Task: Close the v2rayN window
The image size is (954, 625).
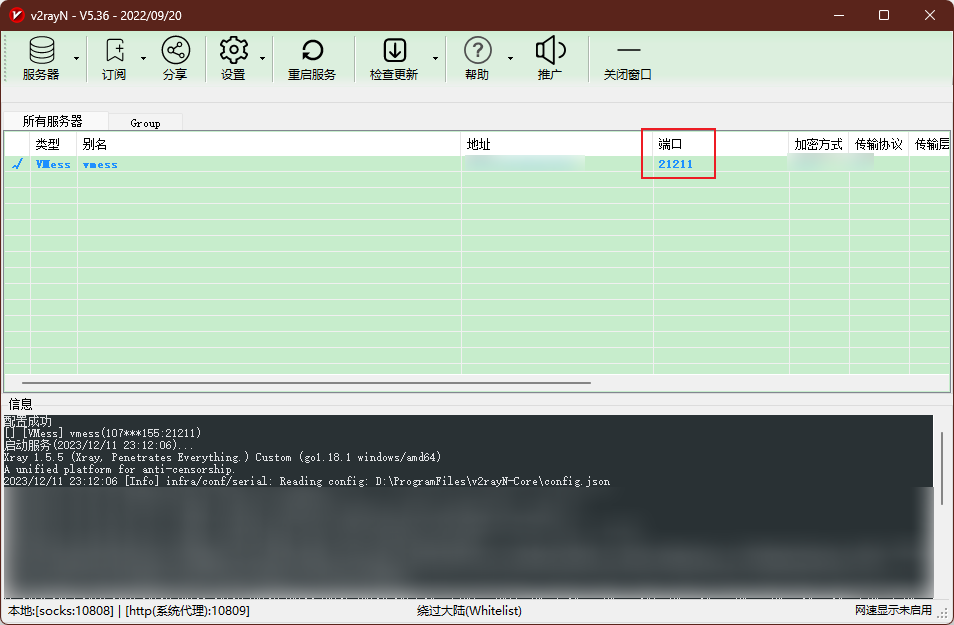Action: tap(930, 15)
